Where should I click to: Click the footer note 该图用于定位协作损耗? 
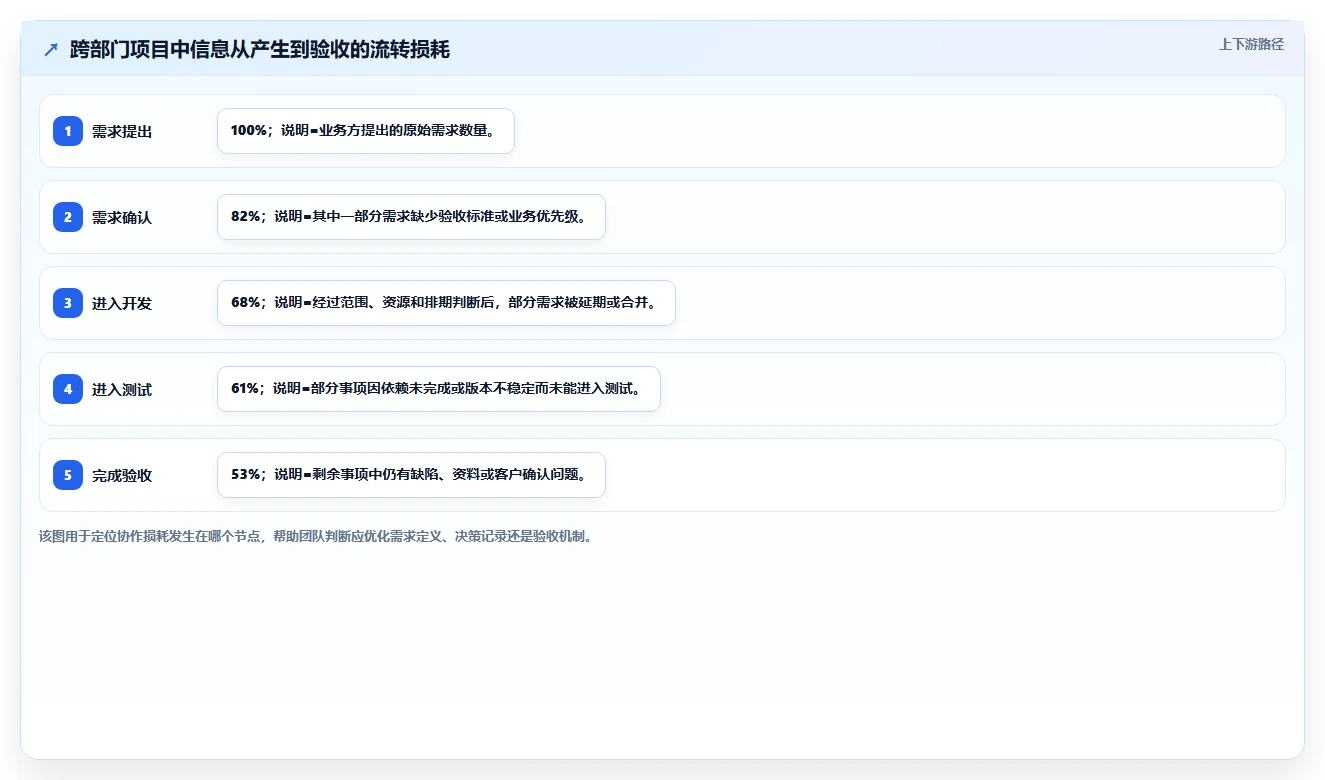[x=316, y=536]
